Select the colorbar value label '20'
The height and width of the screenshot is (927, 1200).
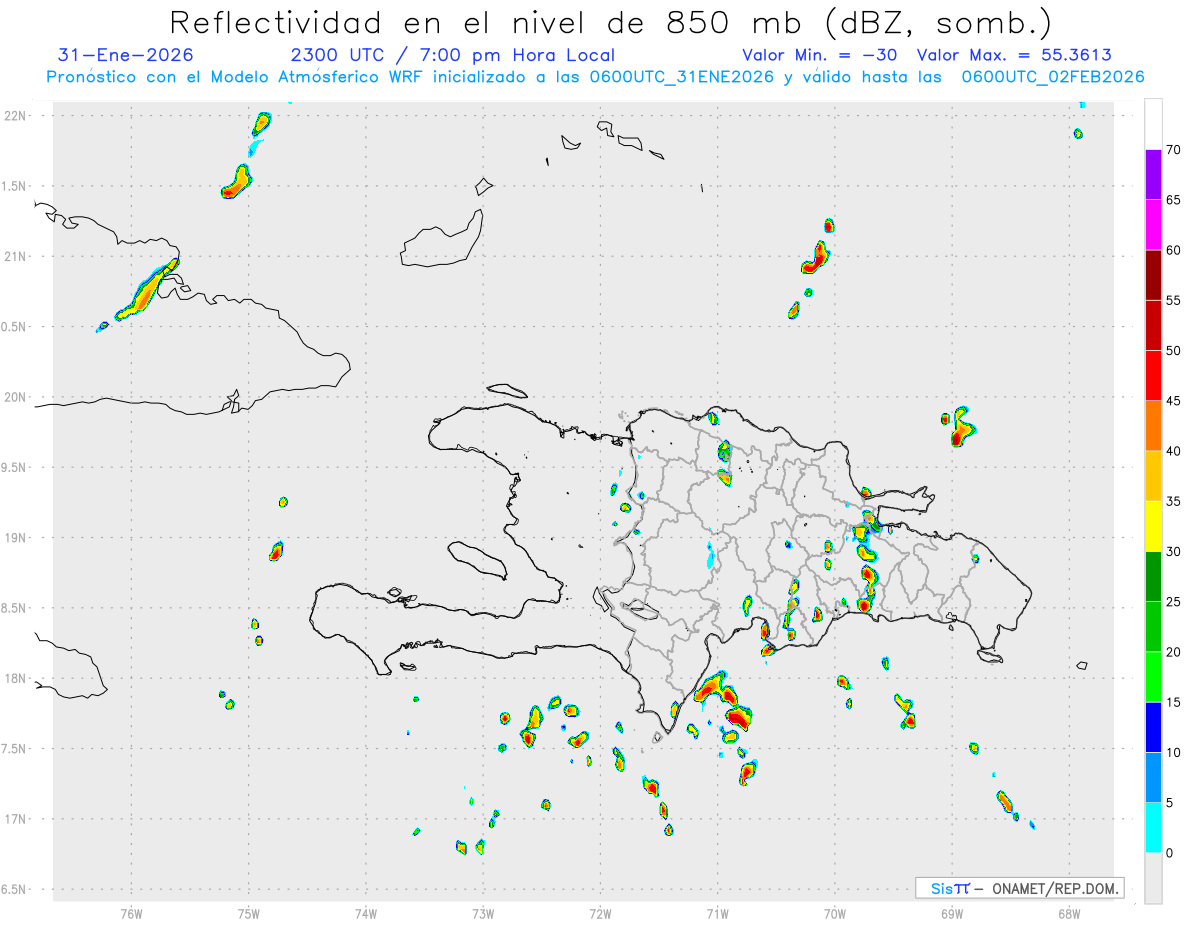point(1173,652)
